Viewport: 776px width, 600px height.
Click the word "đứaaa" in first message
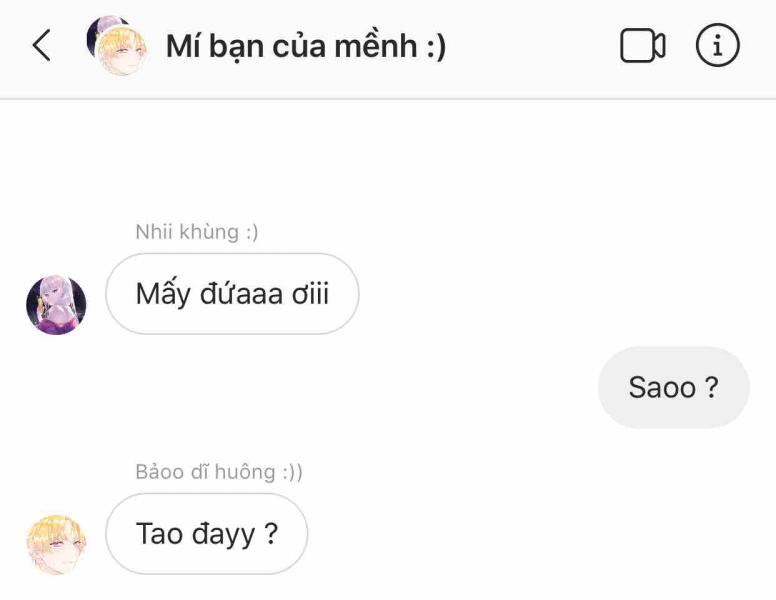point(241,294)
